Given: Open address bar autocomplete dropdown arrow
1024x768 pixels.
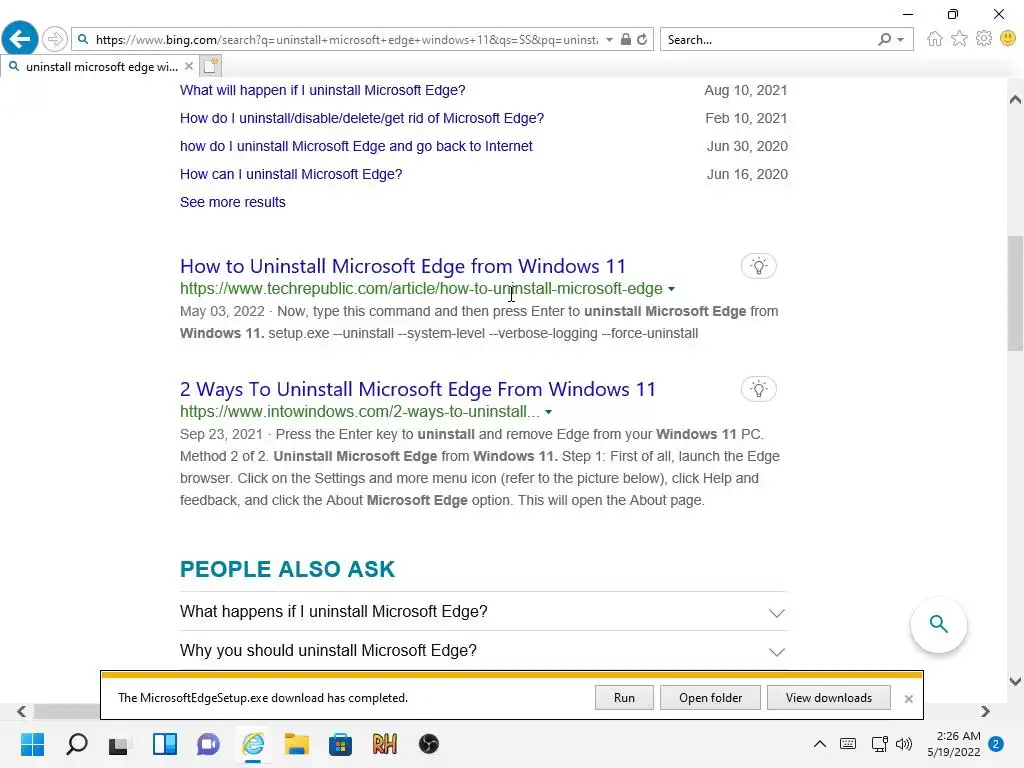Looking at the screenshot, I should tap(609, 39).
